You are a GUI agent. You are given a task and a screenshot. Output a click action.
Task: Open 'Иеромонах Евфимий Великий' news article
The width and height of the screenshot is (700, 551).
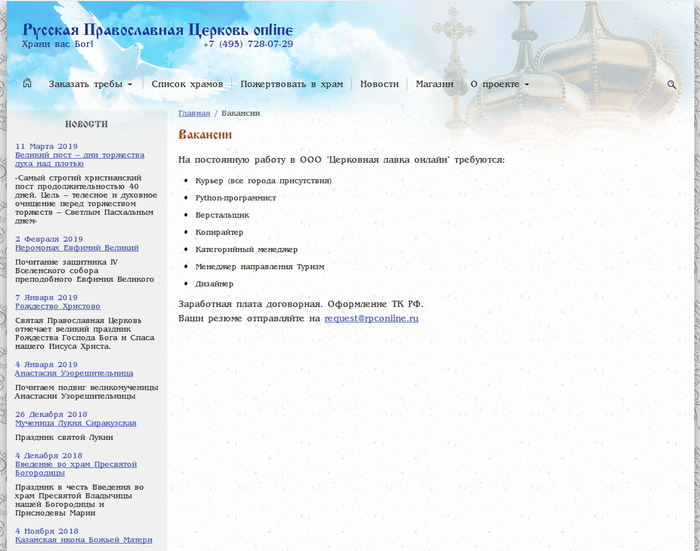coord(76,247)
